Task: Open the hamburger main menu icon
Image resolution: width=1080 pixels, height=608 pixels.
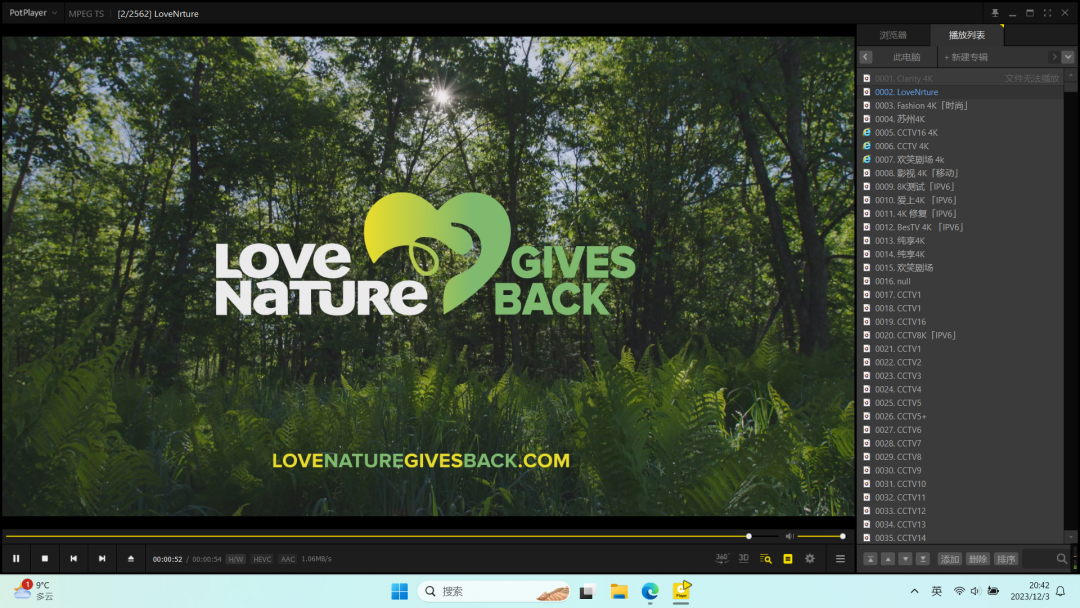Action: pyautogui.click(x=840, y=558)
